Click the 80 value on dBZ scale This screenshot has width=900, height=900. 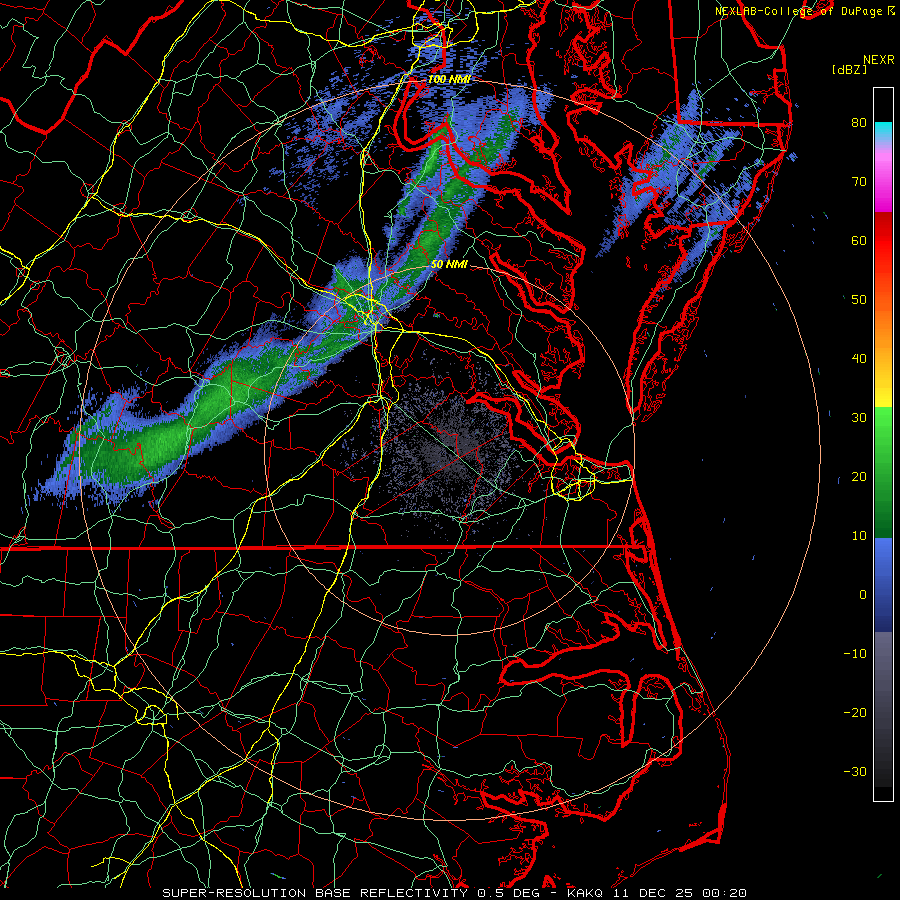coord(859,123)
